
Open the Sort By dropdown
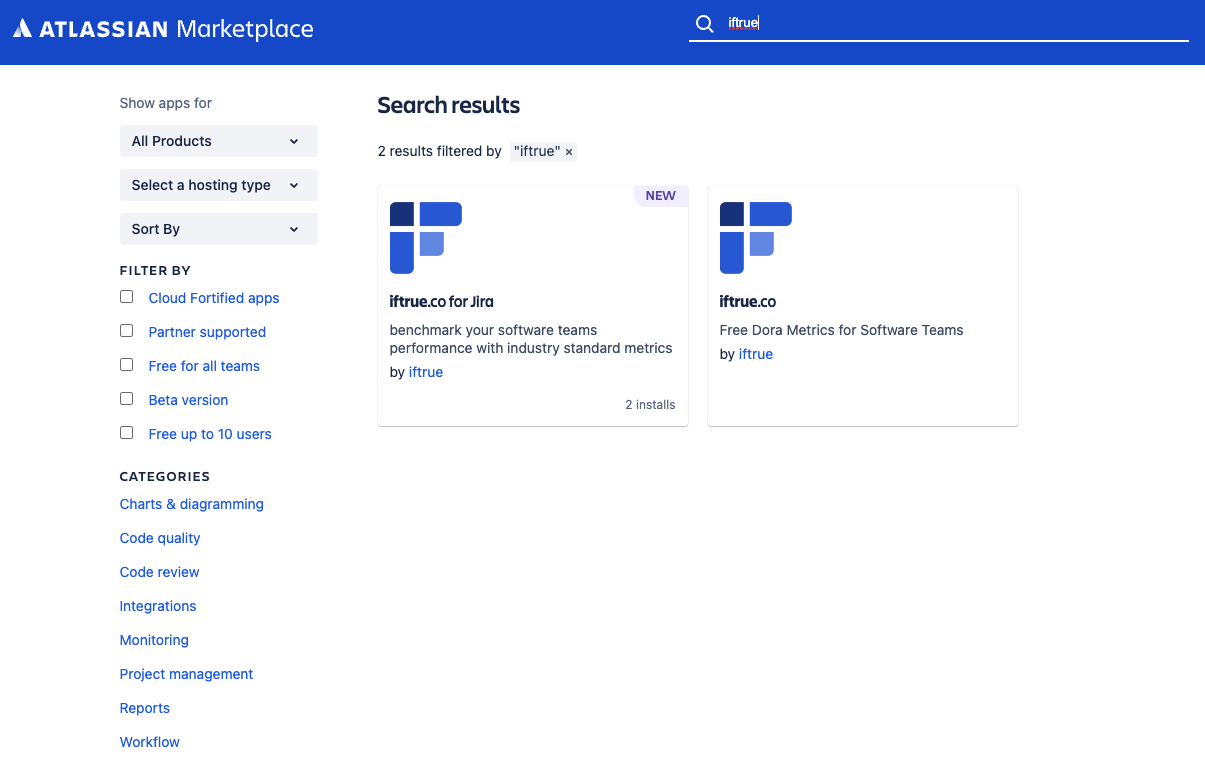point(218,229)
